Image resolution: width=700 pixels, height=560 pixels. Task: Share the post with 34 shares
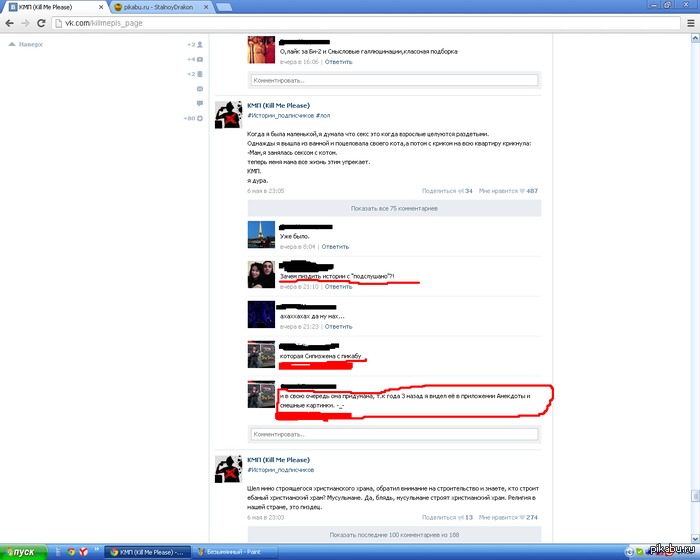point(447,191)
